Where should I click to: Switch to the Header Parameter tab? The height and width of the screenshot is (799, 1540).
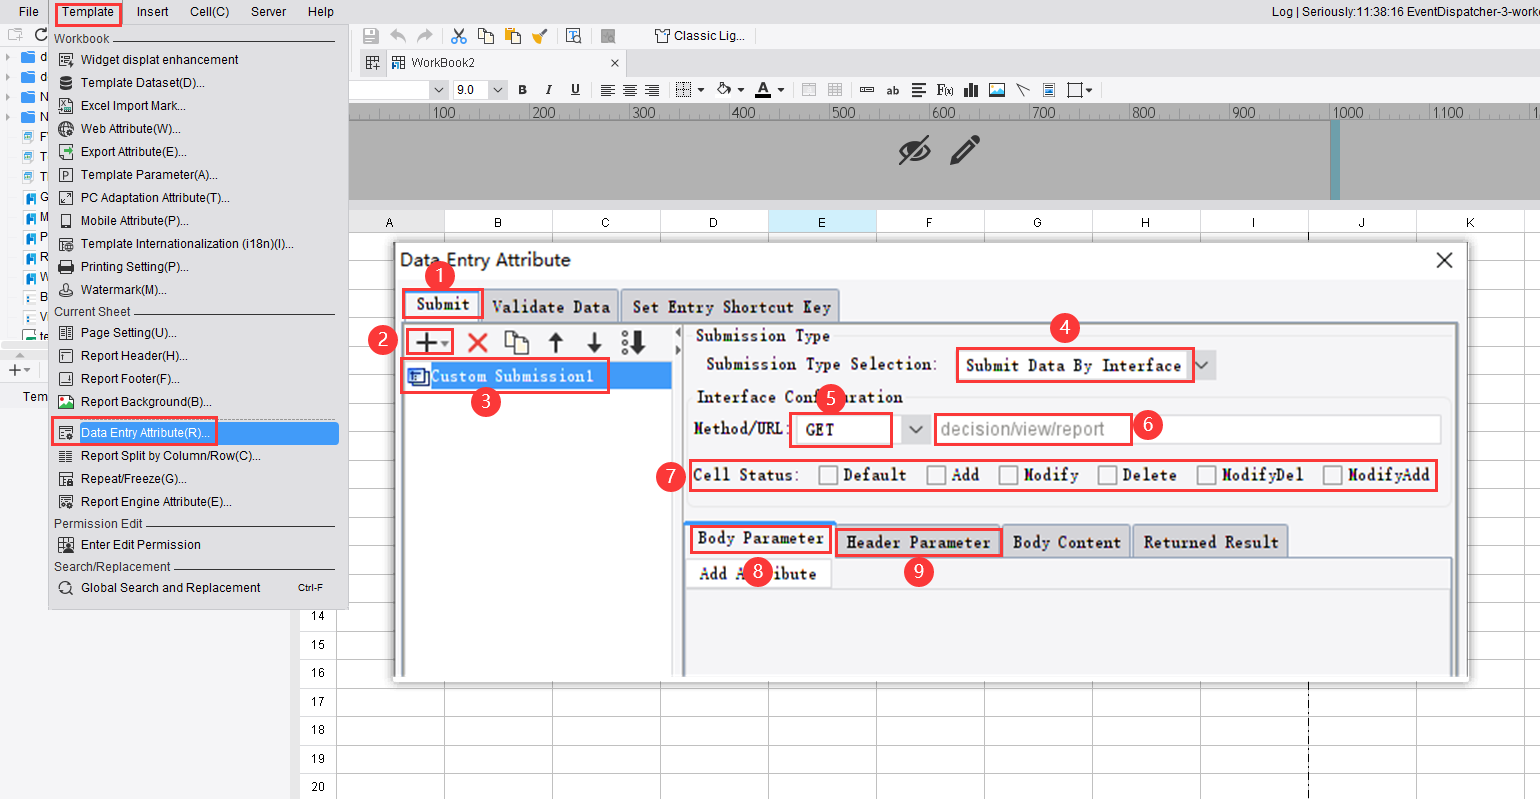tap(918, 540)
